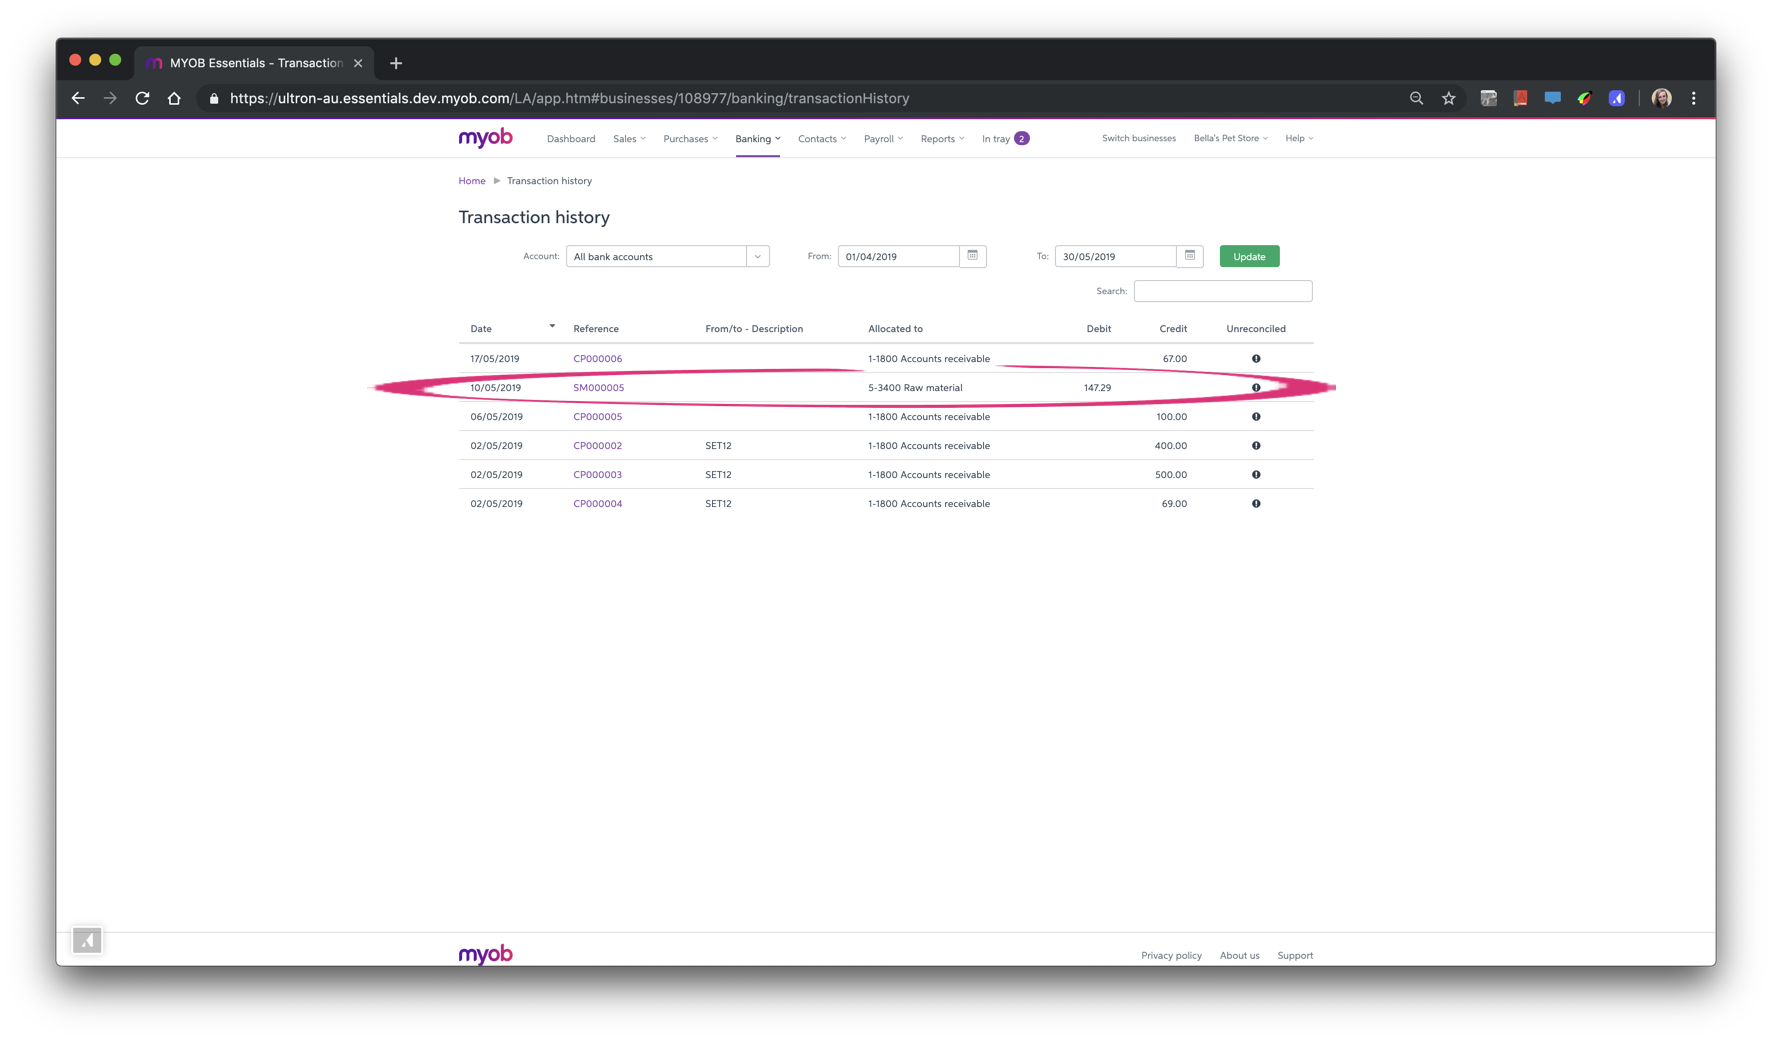Click the browser zoom magnifier icon

coord(1416,98)
